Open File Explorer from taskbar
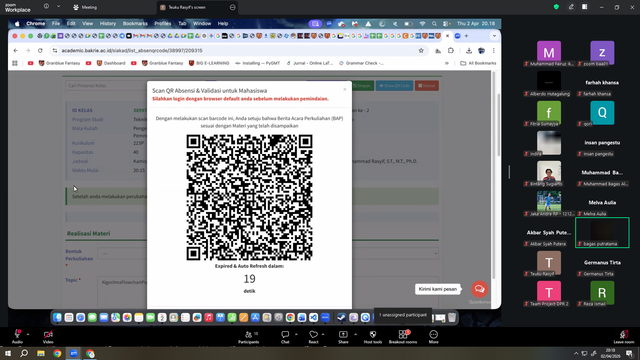Viewport: 640px width, 360px height. tap(41, 353)
